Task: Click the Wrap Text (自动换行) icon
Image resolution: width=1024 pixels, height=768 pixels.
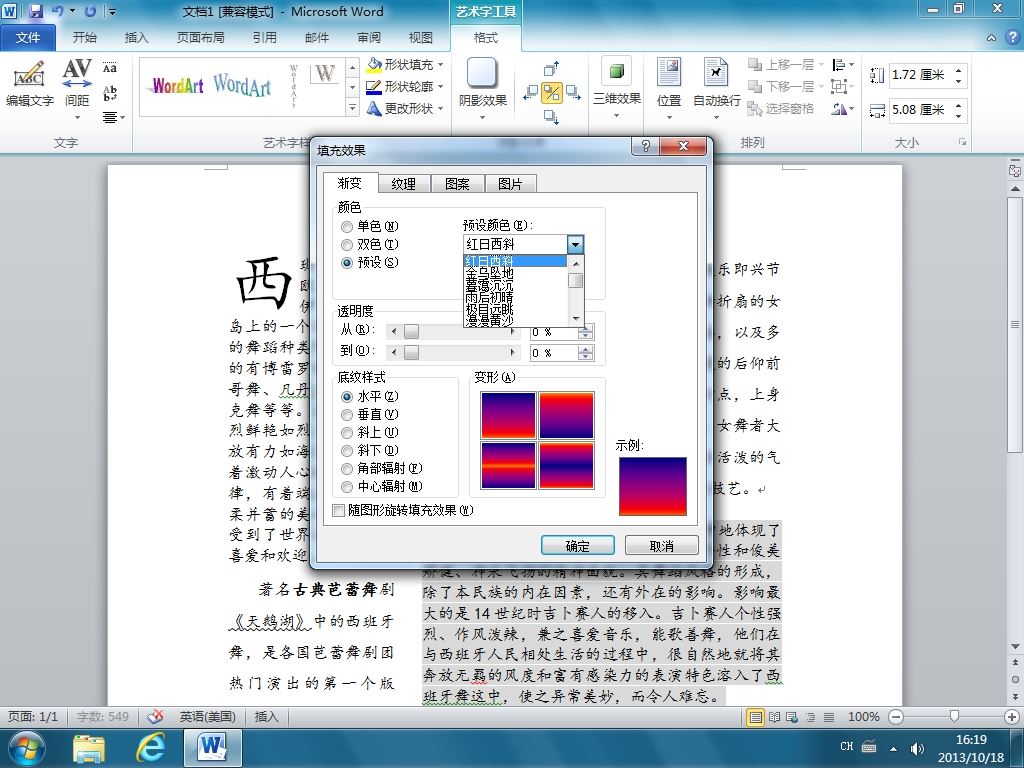Action: pyautogui.click(x=716, y=72)
